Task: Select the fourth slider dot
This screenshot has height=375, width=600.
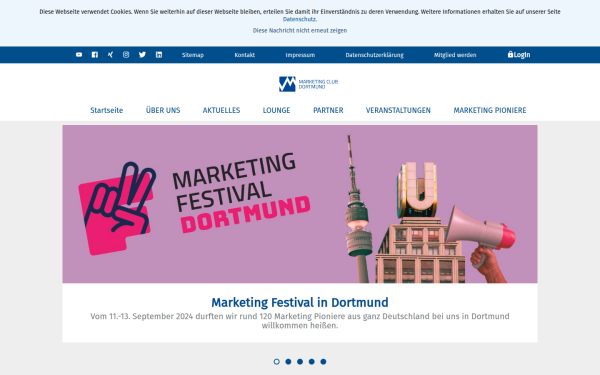Action: point(311,362)
